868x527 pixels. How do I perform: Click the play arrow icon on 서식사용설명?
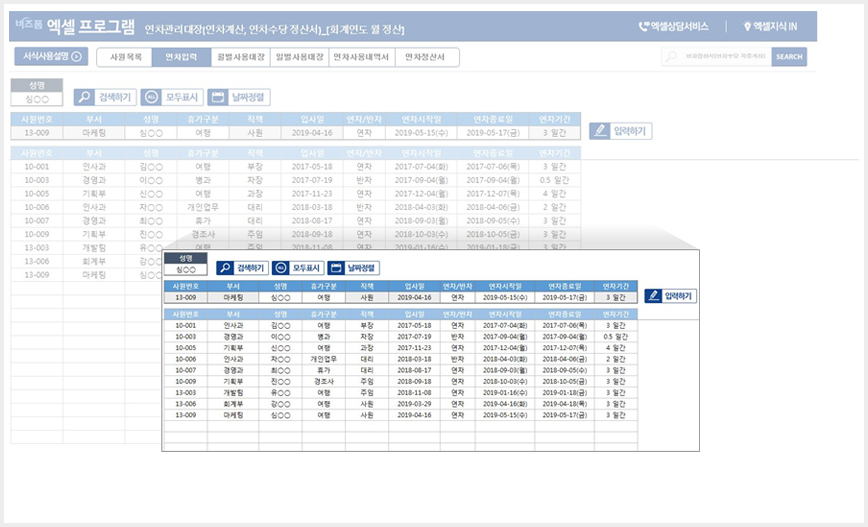tap(76, 57)
